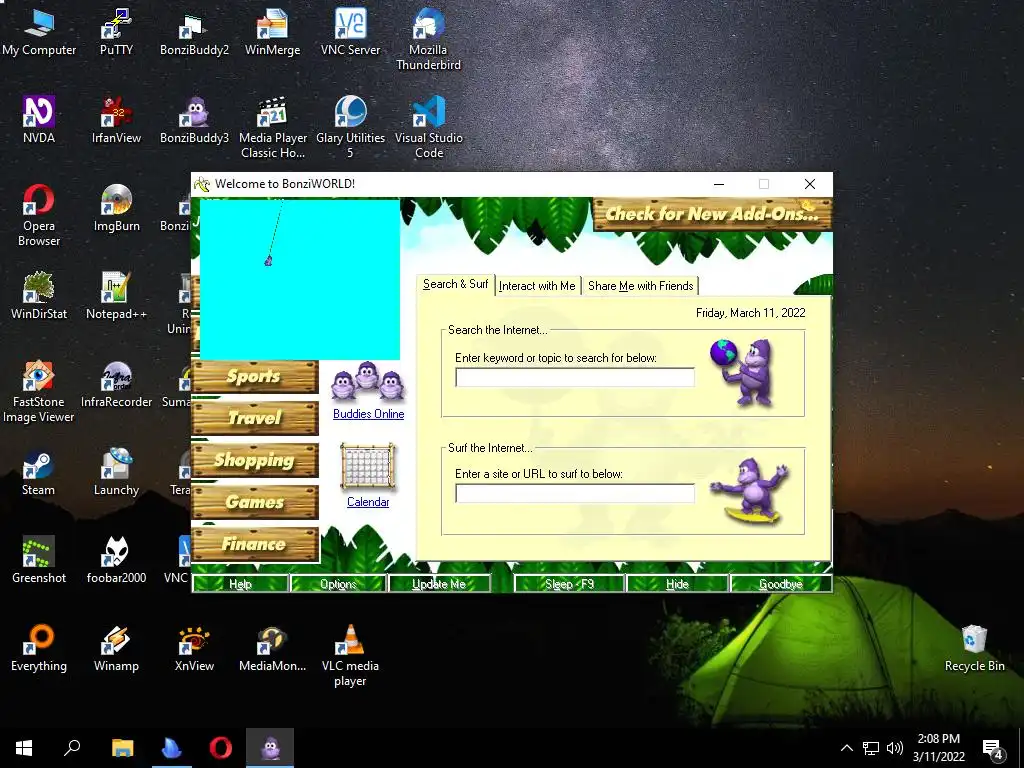Open the My Computer desktop icon
This screenshot has width=1024, height=768.
(39, 32)
